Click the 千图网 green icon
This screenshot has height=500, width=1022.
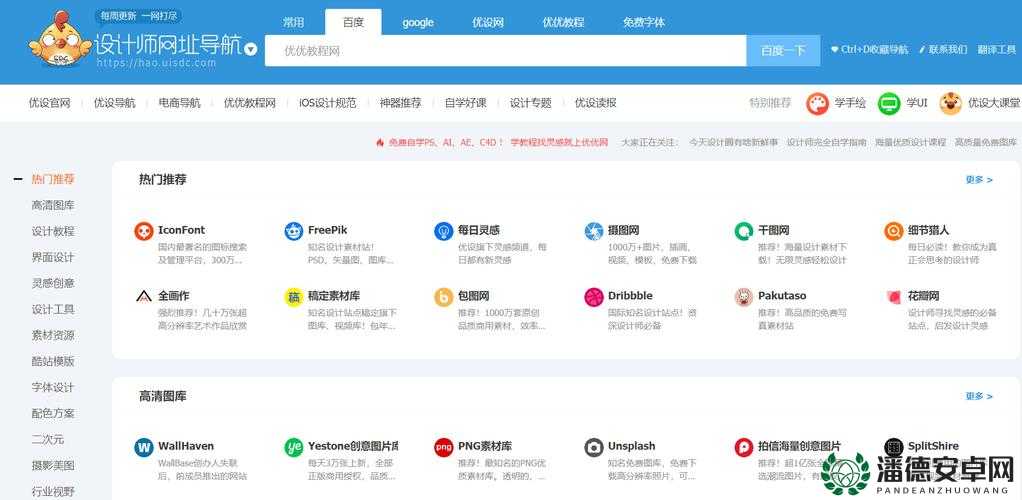[744, 231]
